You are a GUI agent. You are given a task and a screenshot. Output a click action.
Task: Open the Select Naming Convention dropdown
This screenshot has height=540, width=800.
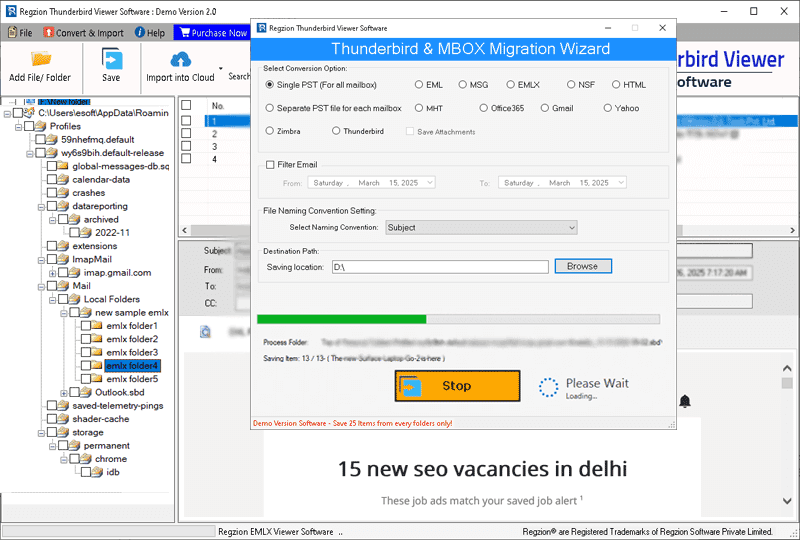tap(481, 228)
